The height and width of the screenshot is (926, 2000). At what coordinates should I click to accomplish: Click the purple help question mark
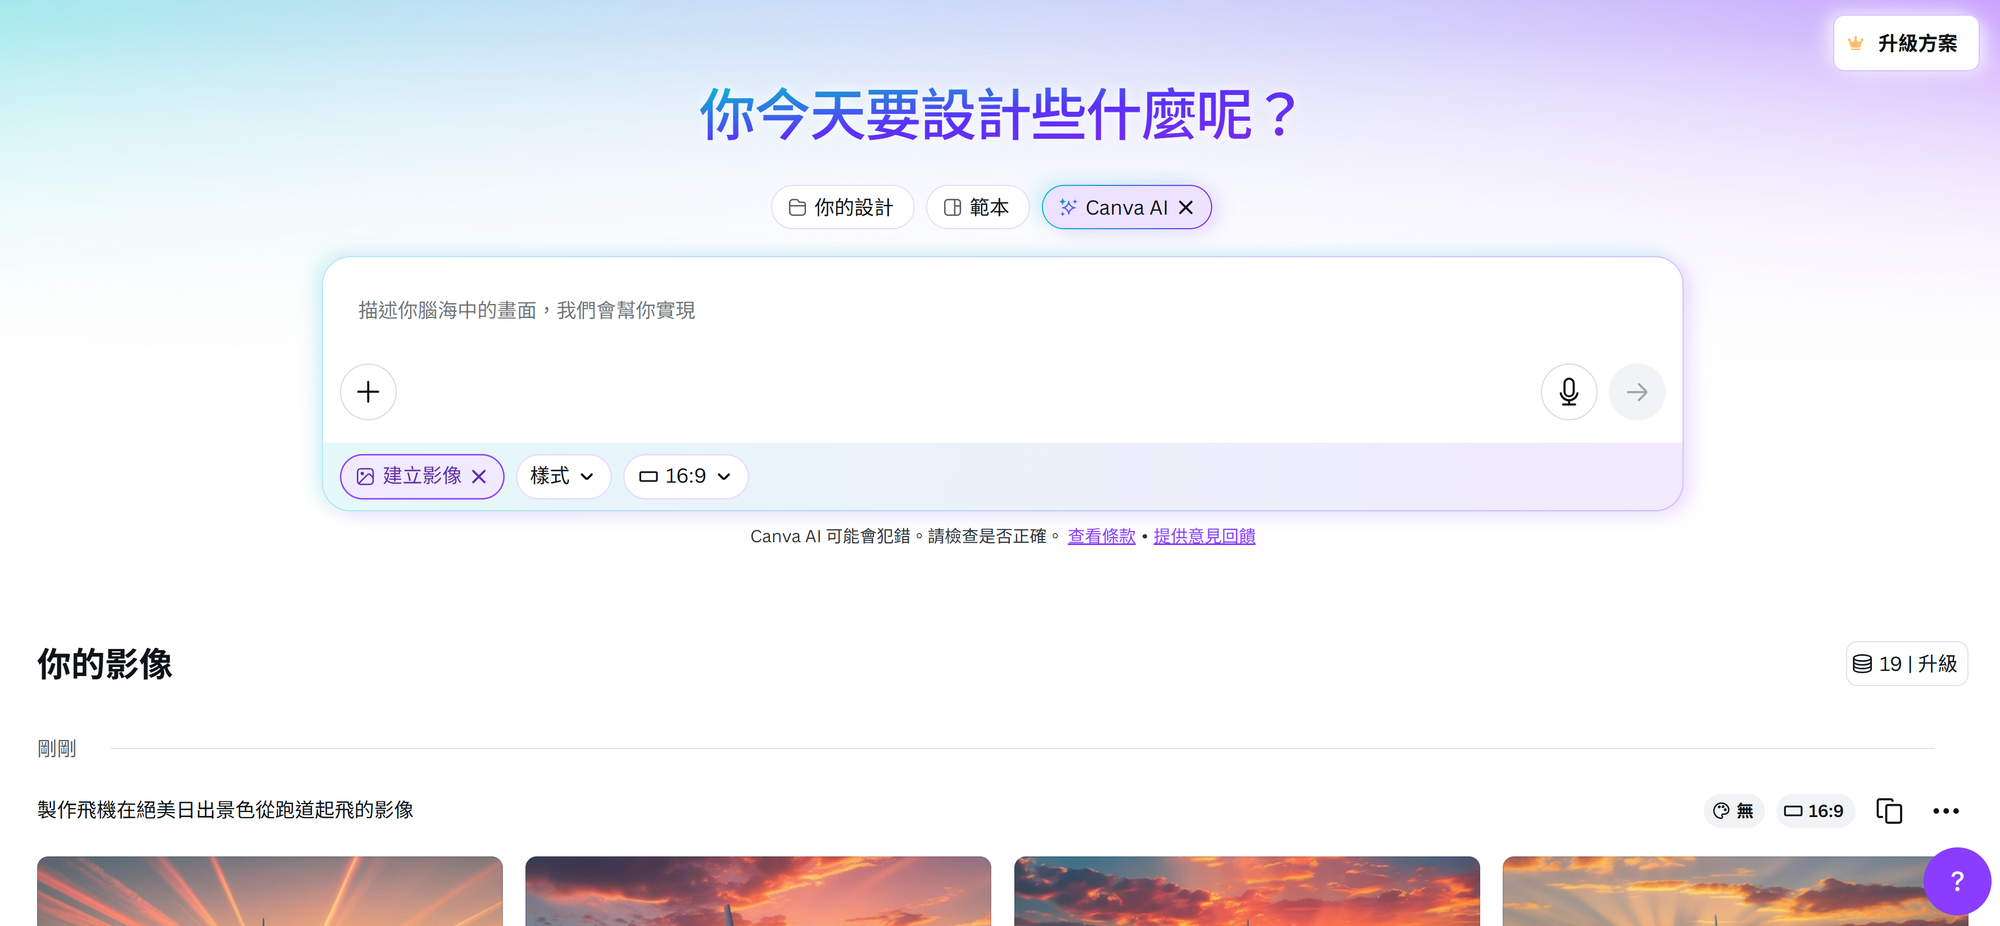pos(1957,881)
